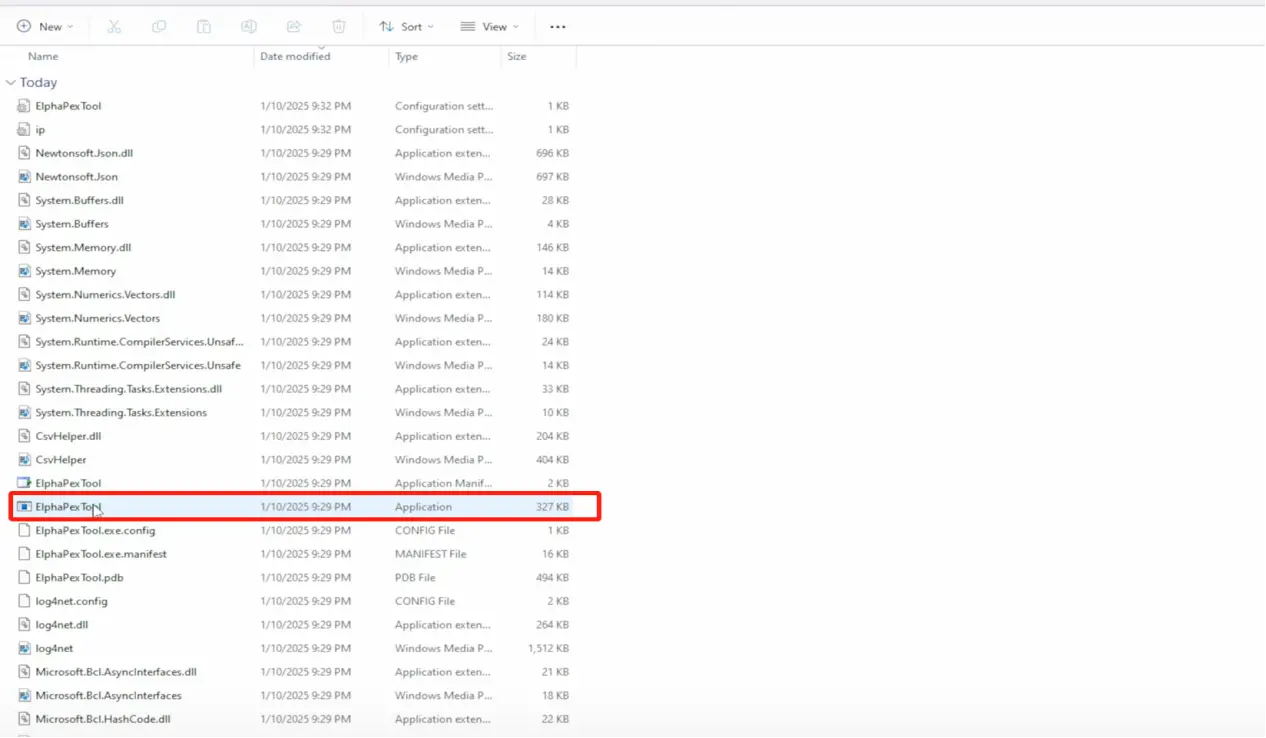Select the ElphaPexTool application file icon

[25, 507]
